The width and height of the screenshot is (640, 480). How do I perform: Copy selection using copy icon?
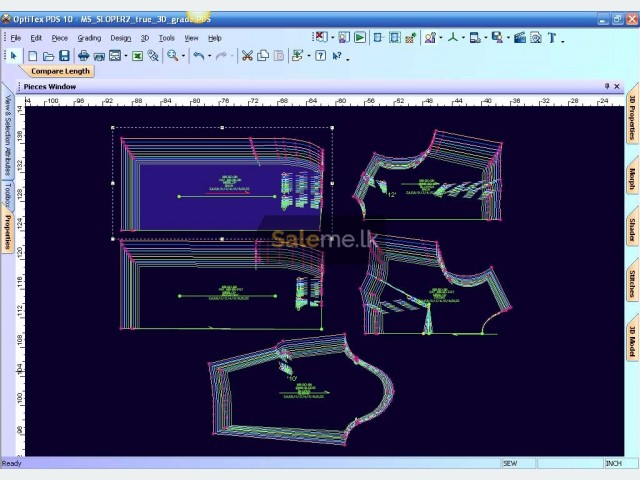(x=263, y=56)
